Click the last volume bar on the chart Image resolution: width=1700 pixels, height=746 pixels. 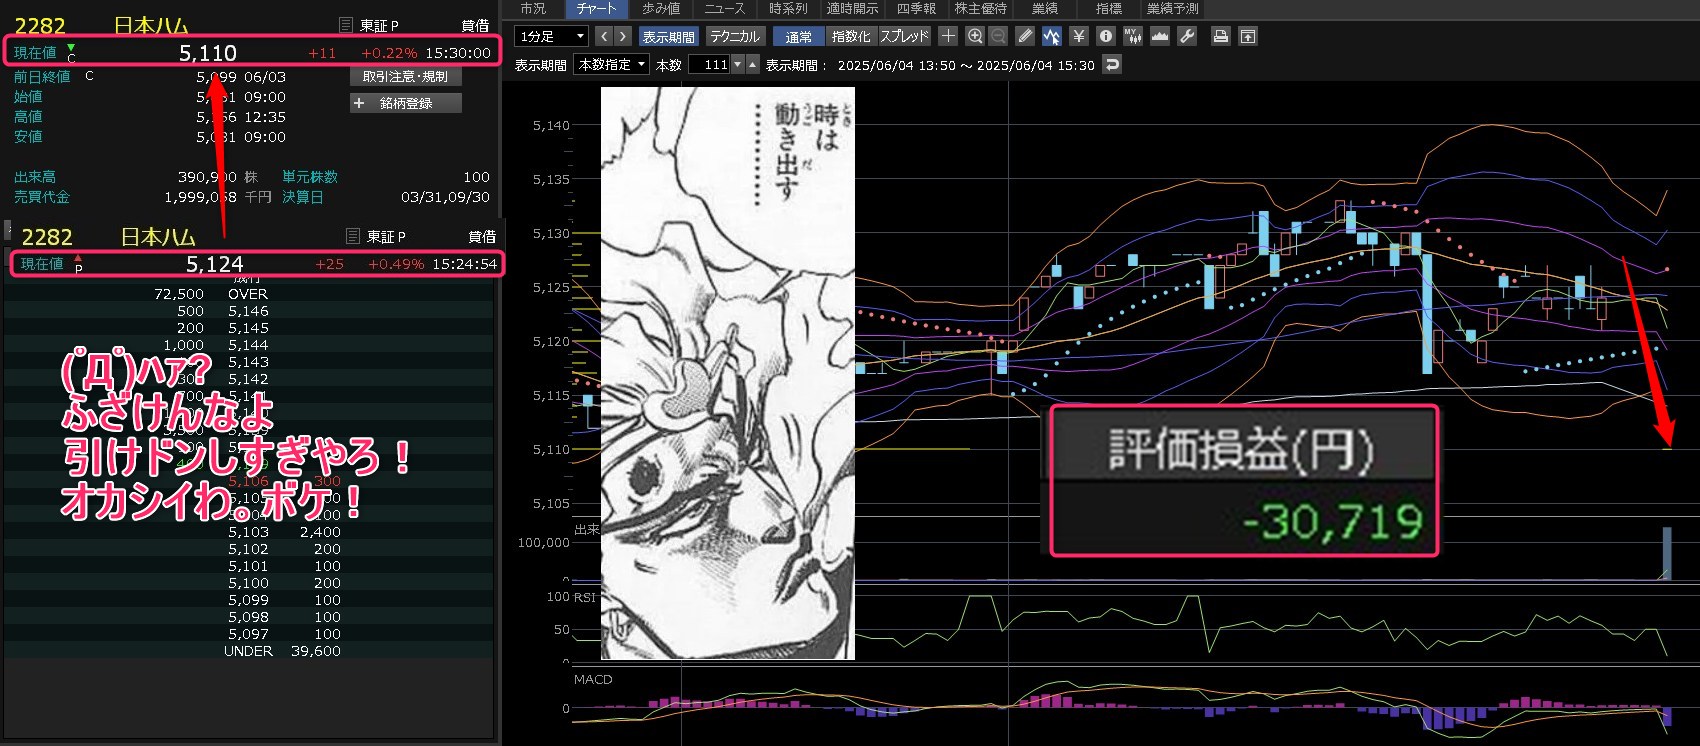1667,553
